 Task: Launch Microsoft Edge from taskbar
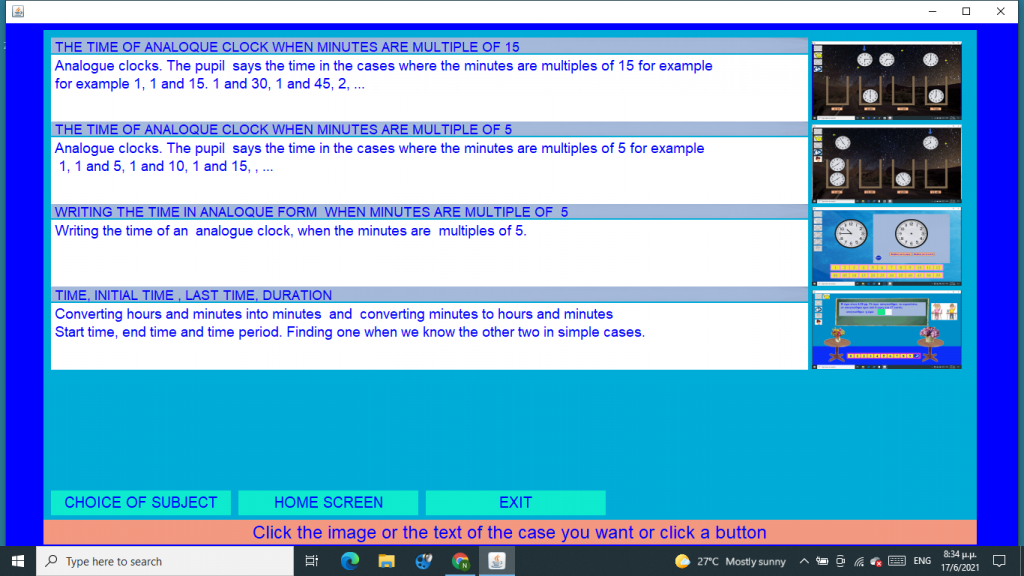click(x=349, y=561)
